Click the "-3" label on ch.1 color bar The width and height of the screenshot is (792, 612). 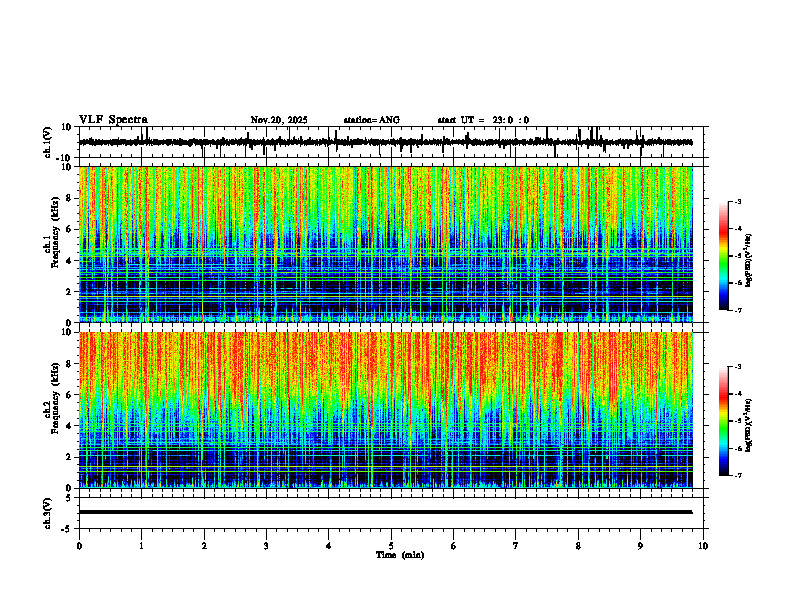coord(738,201)
